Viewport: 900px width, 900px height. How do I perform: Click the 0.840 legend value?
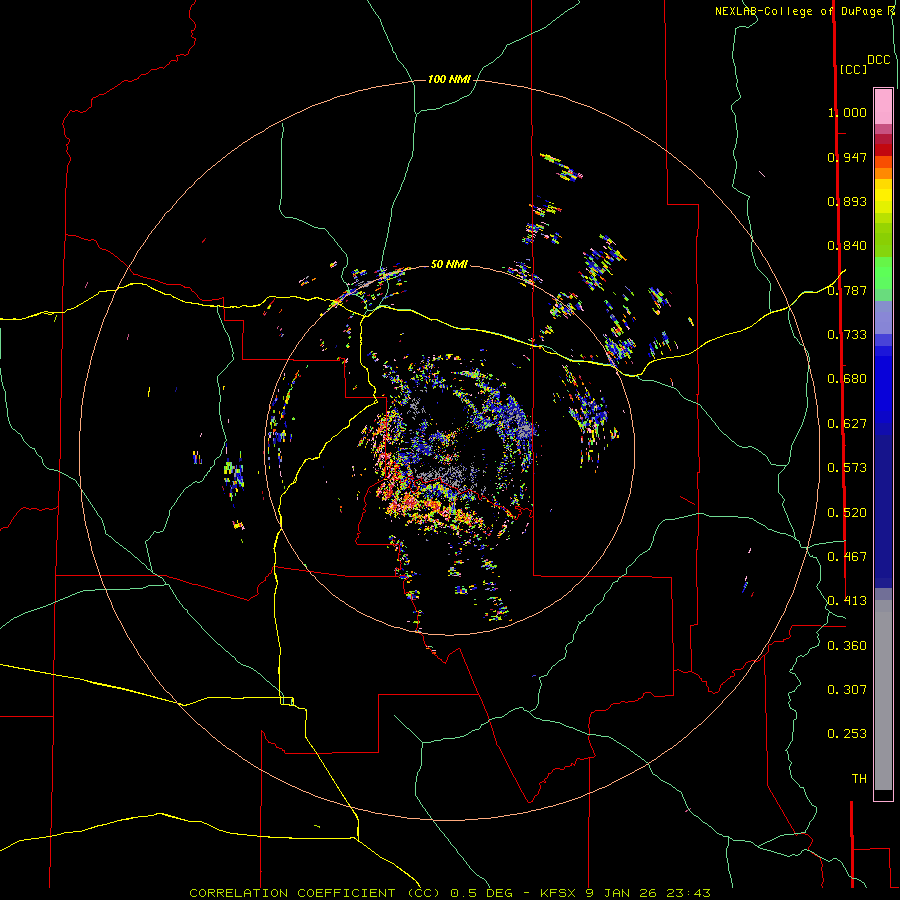click(x=847, y=246)
